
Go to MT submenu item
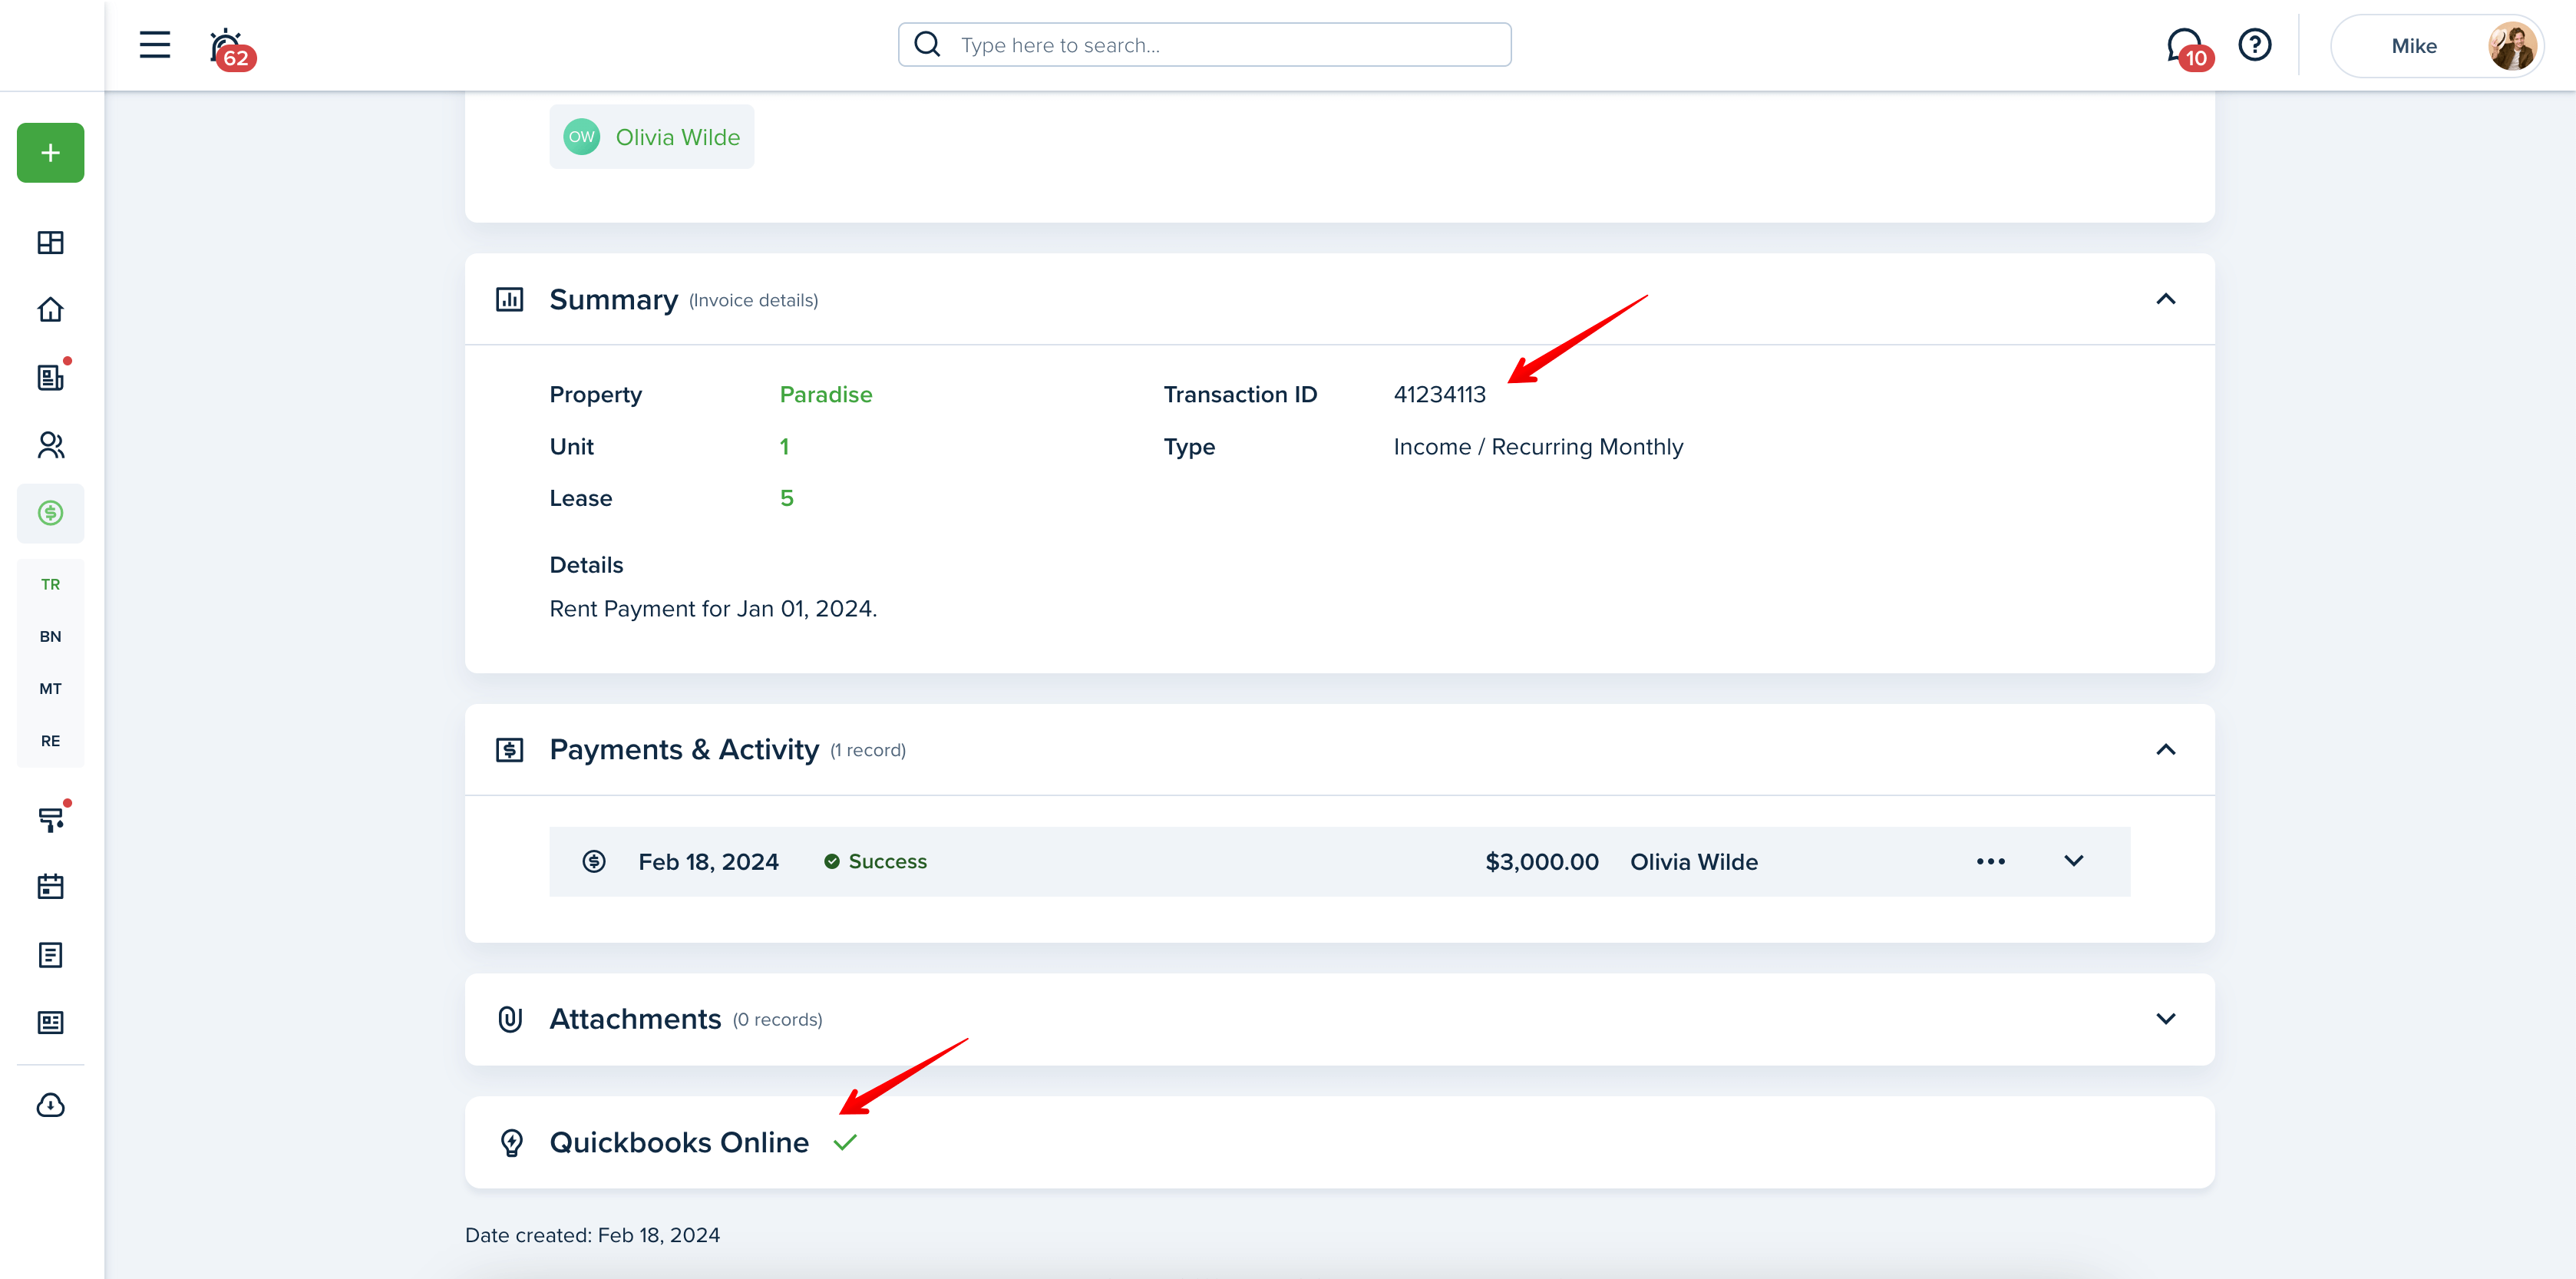coord(51,688)
